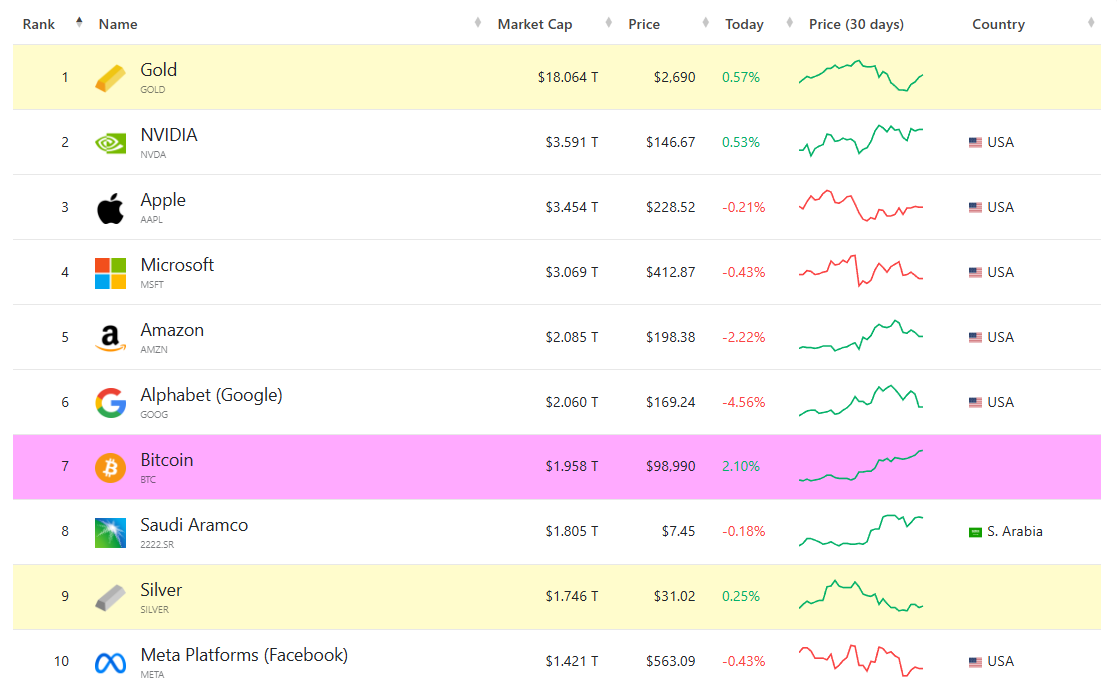The height and width of the screenshot is (693, 1117).
Task: Click the S. Arabia country flag
Action: coord(975,532)
